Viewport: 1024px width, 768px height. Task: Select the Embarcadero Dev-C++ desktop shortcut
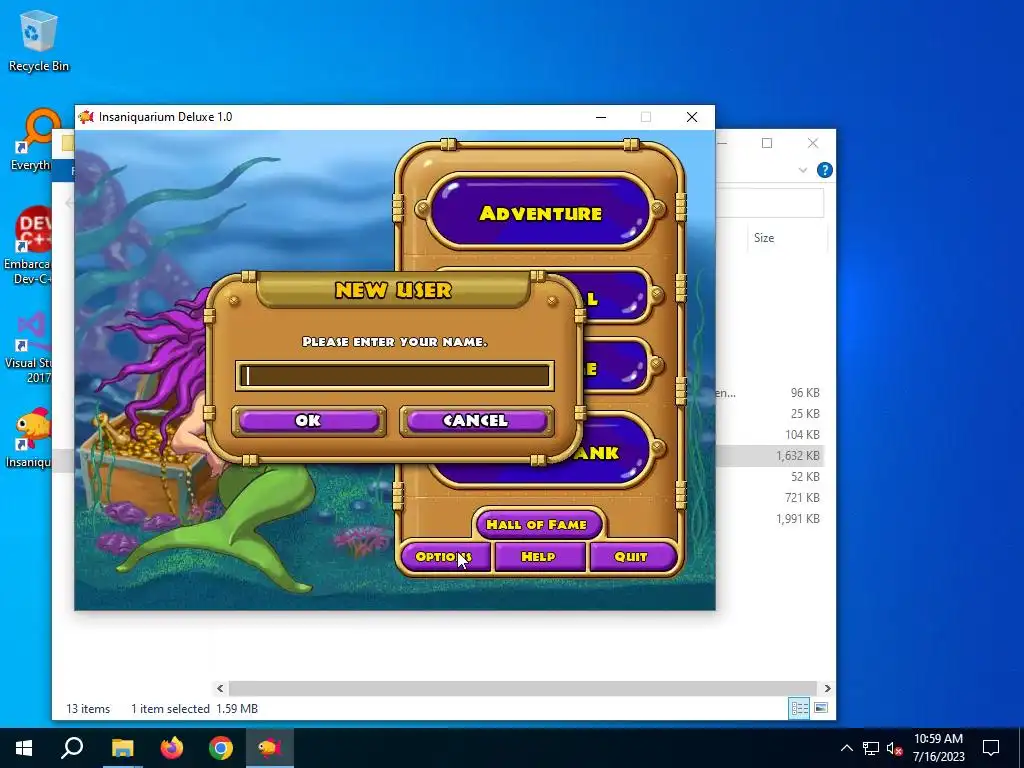tap(27, 246)
